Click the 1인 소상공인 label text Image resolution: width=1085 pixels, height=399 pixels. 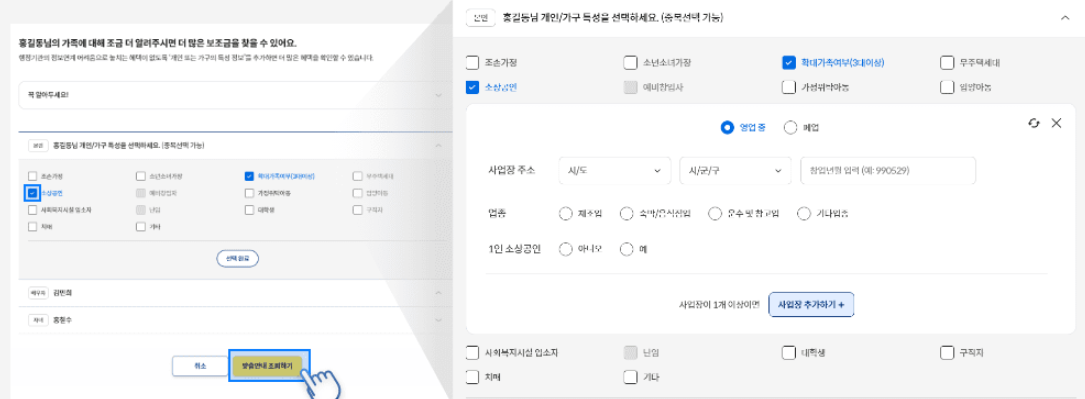tap(515, 249)
